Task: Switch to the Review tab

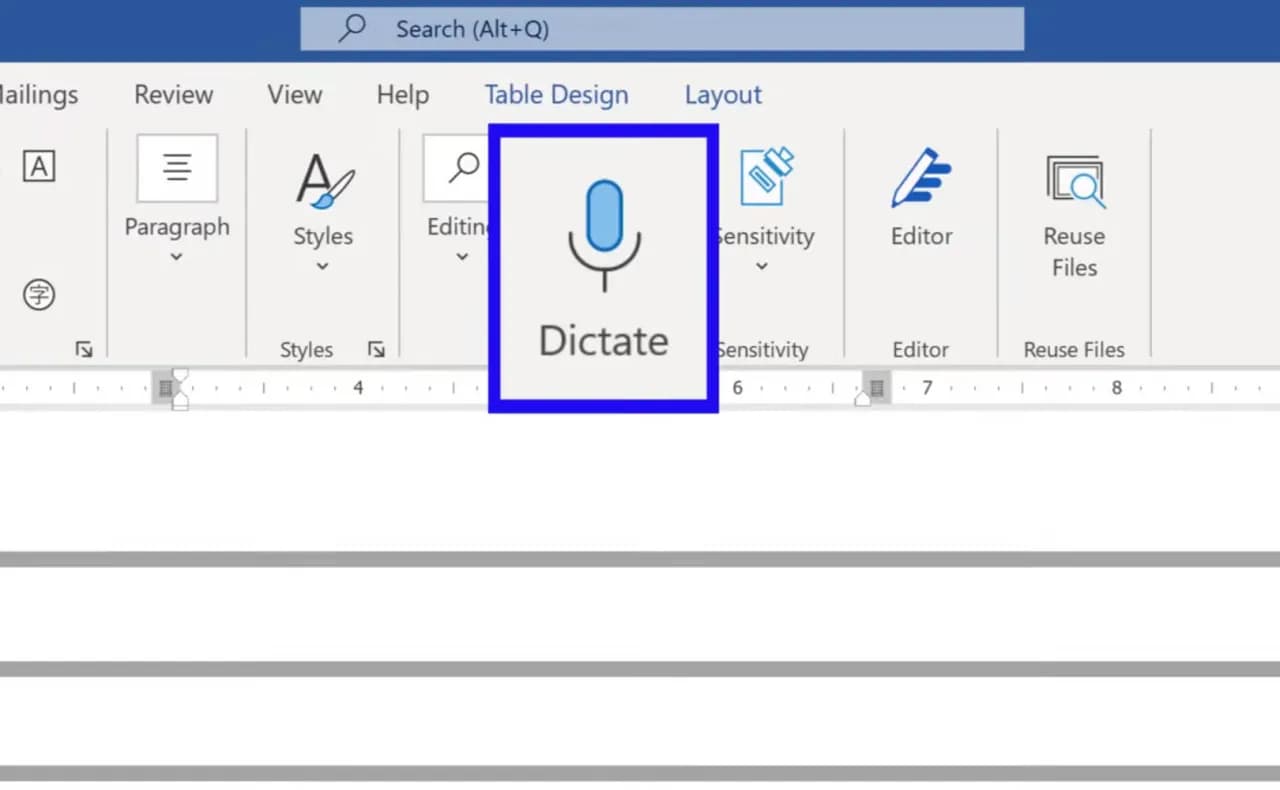Action: [x=173, y=95]
